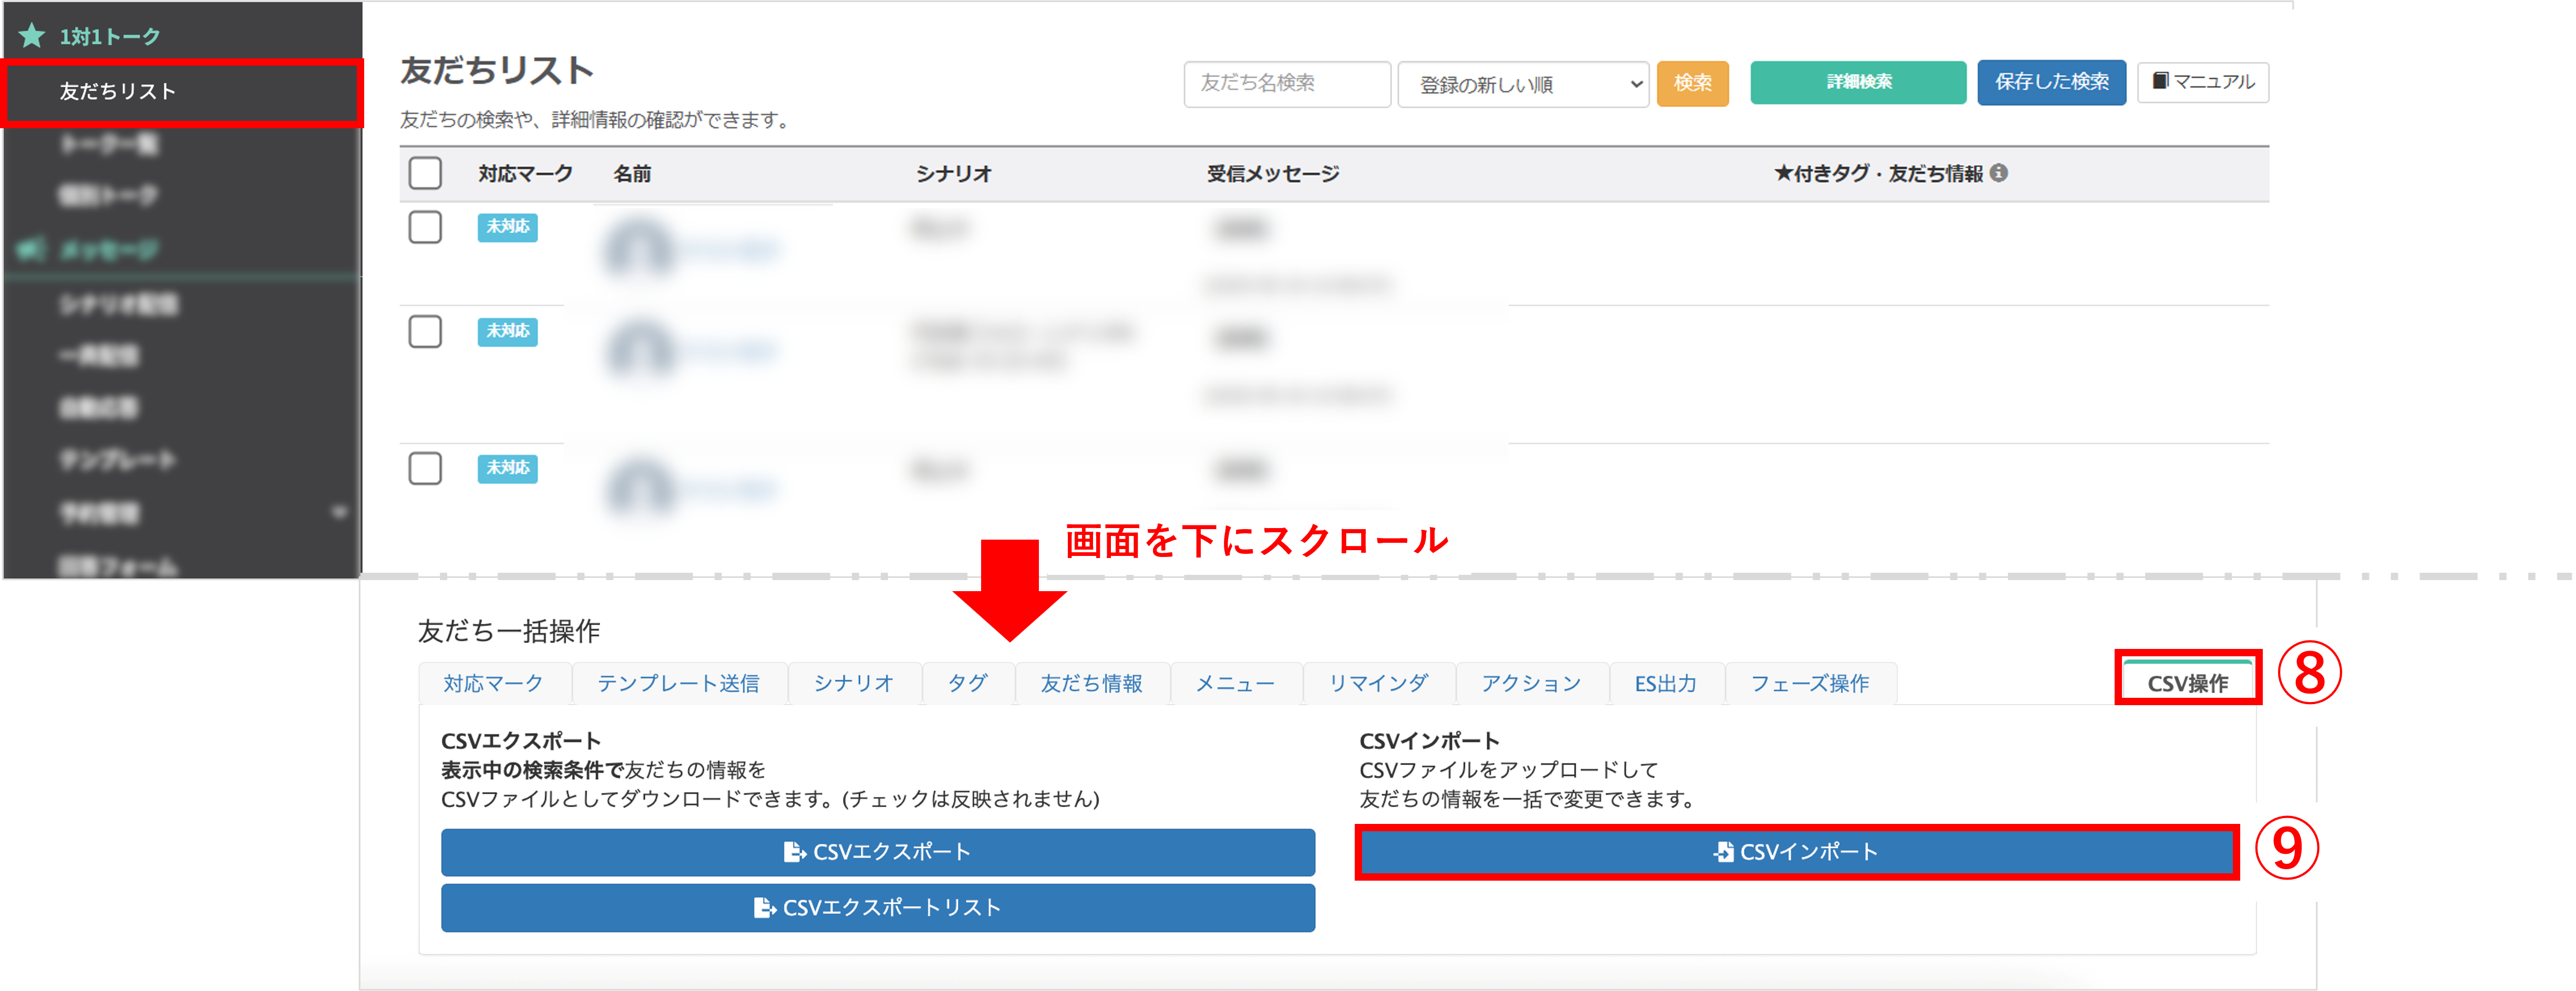Click the info icon next to 友だち情報 header
2576x991 pixels.
(x=1998, y=173)
